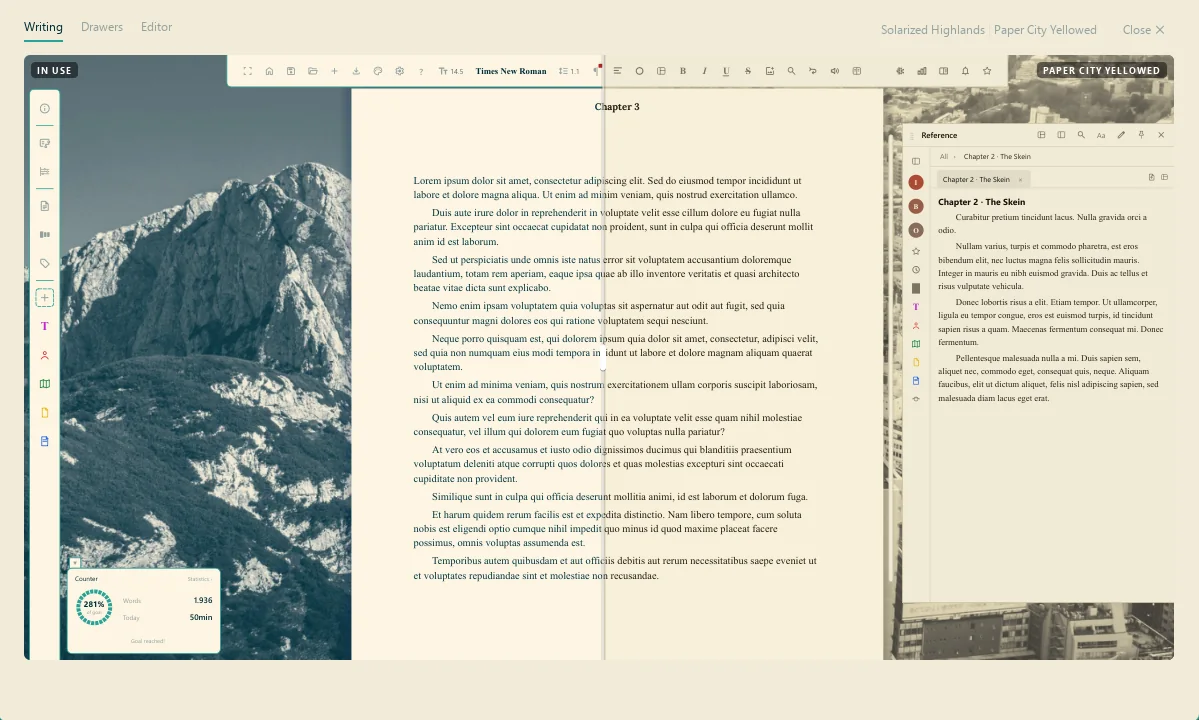Click 'All' in the Reference breadcrumb
1199x720 pixels.
[944, 157]
